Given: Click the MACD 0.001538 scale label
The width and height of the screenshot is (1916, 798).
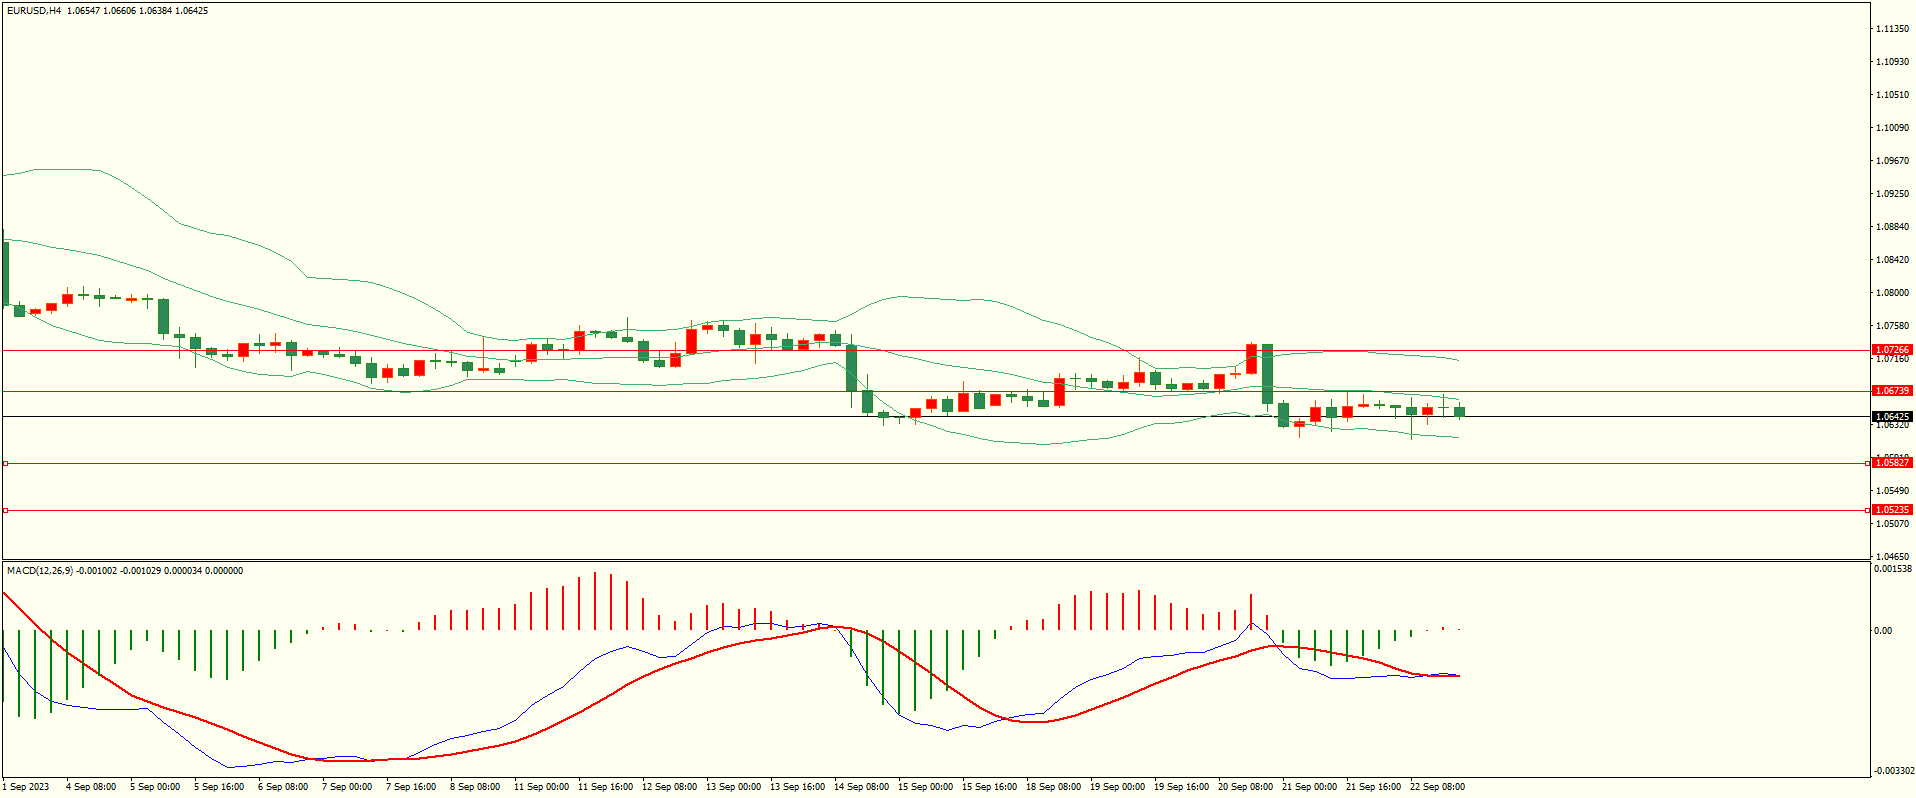Looking at the screenshot, I should coord(1893,569).
